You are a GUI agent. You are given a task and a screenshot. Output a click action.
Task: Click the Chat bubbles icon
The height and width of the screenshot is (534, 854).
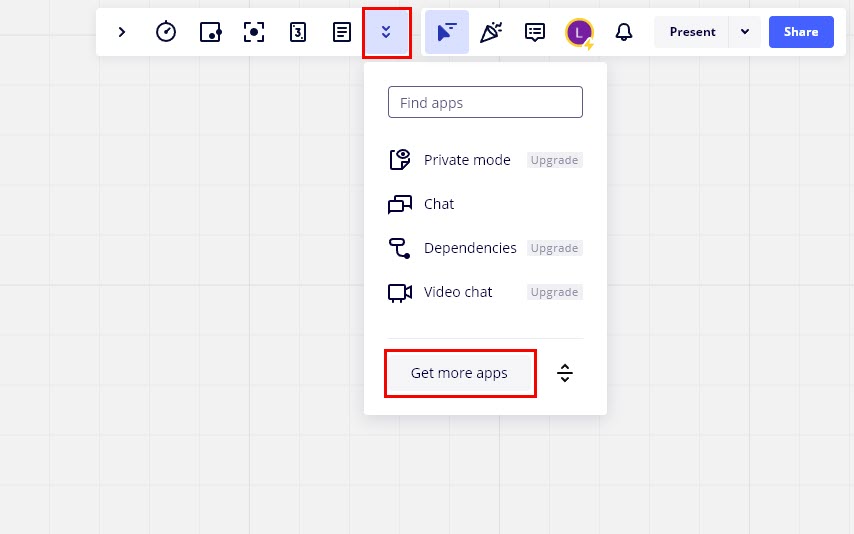(x=400, y=204)
